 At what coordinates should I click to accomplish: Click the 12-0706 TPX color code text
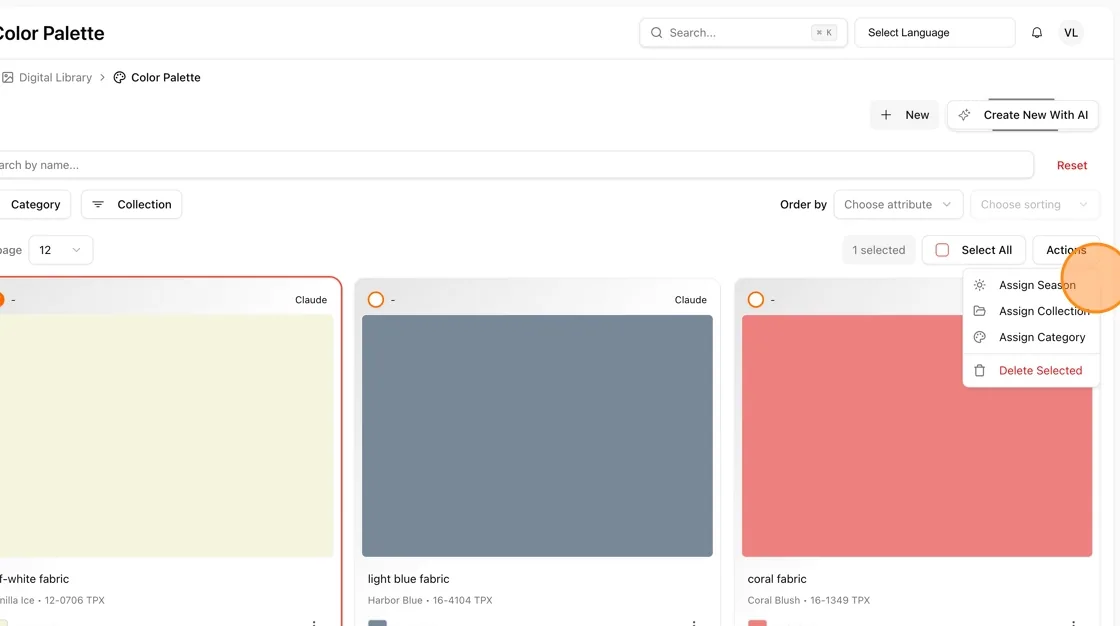coord(74,600)
